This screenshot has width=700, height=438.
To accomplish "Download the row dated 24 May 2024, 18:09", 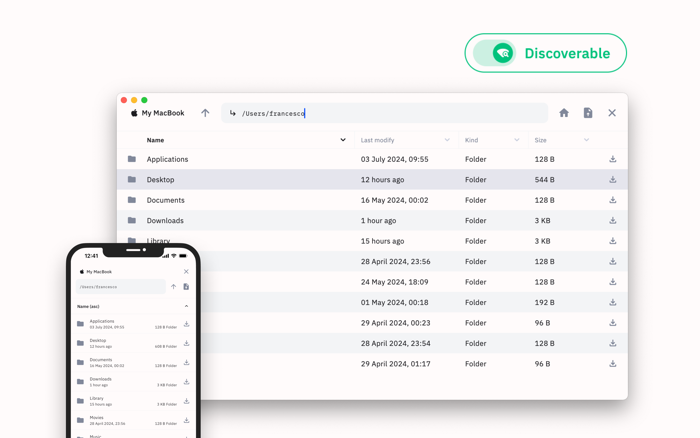I will pyautogui.click(x=612, y=282).
